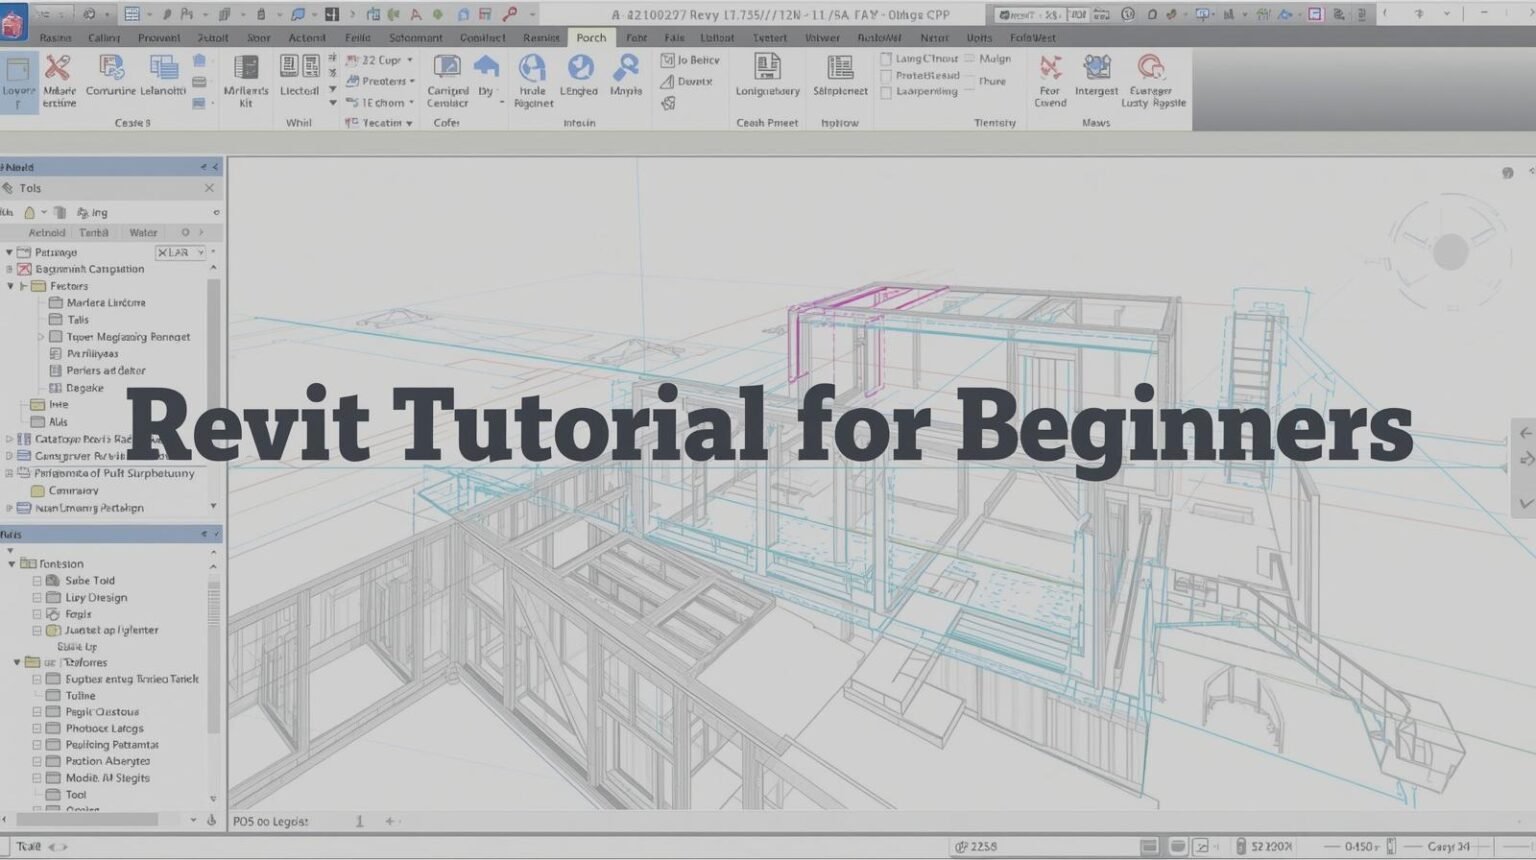Click the For Covend scissors icon

1049,66
